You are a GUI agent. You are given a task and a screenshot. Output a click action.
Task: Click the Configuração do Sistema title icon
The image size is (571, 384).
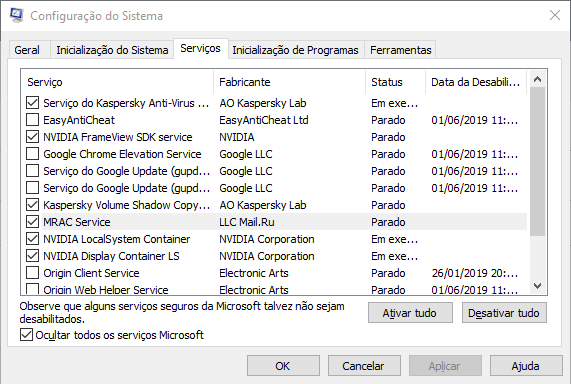17,15
